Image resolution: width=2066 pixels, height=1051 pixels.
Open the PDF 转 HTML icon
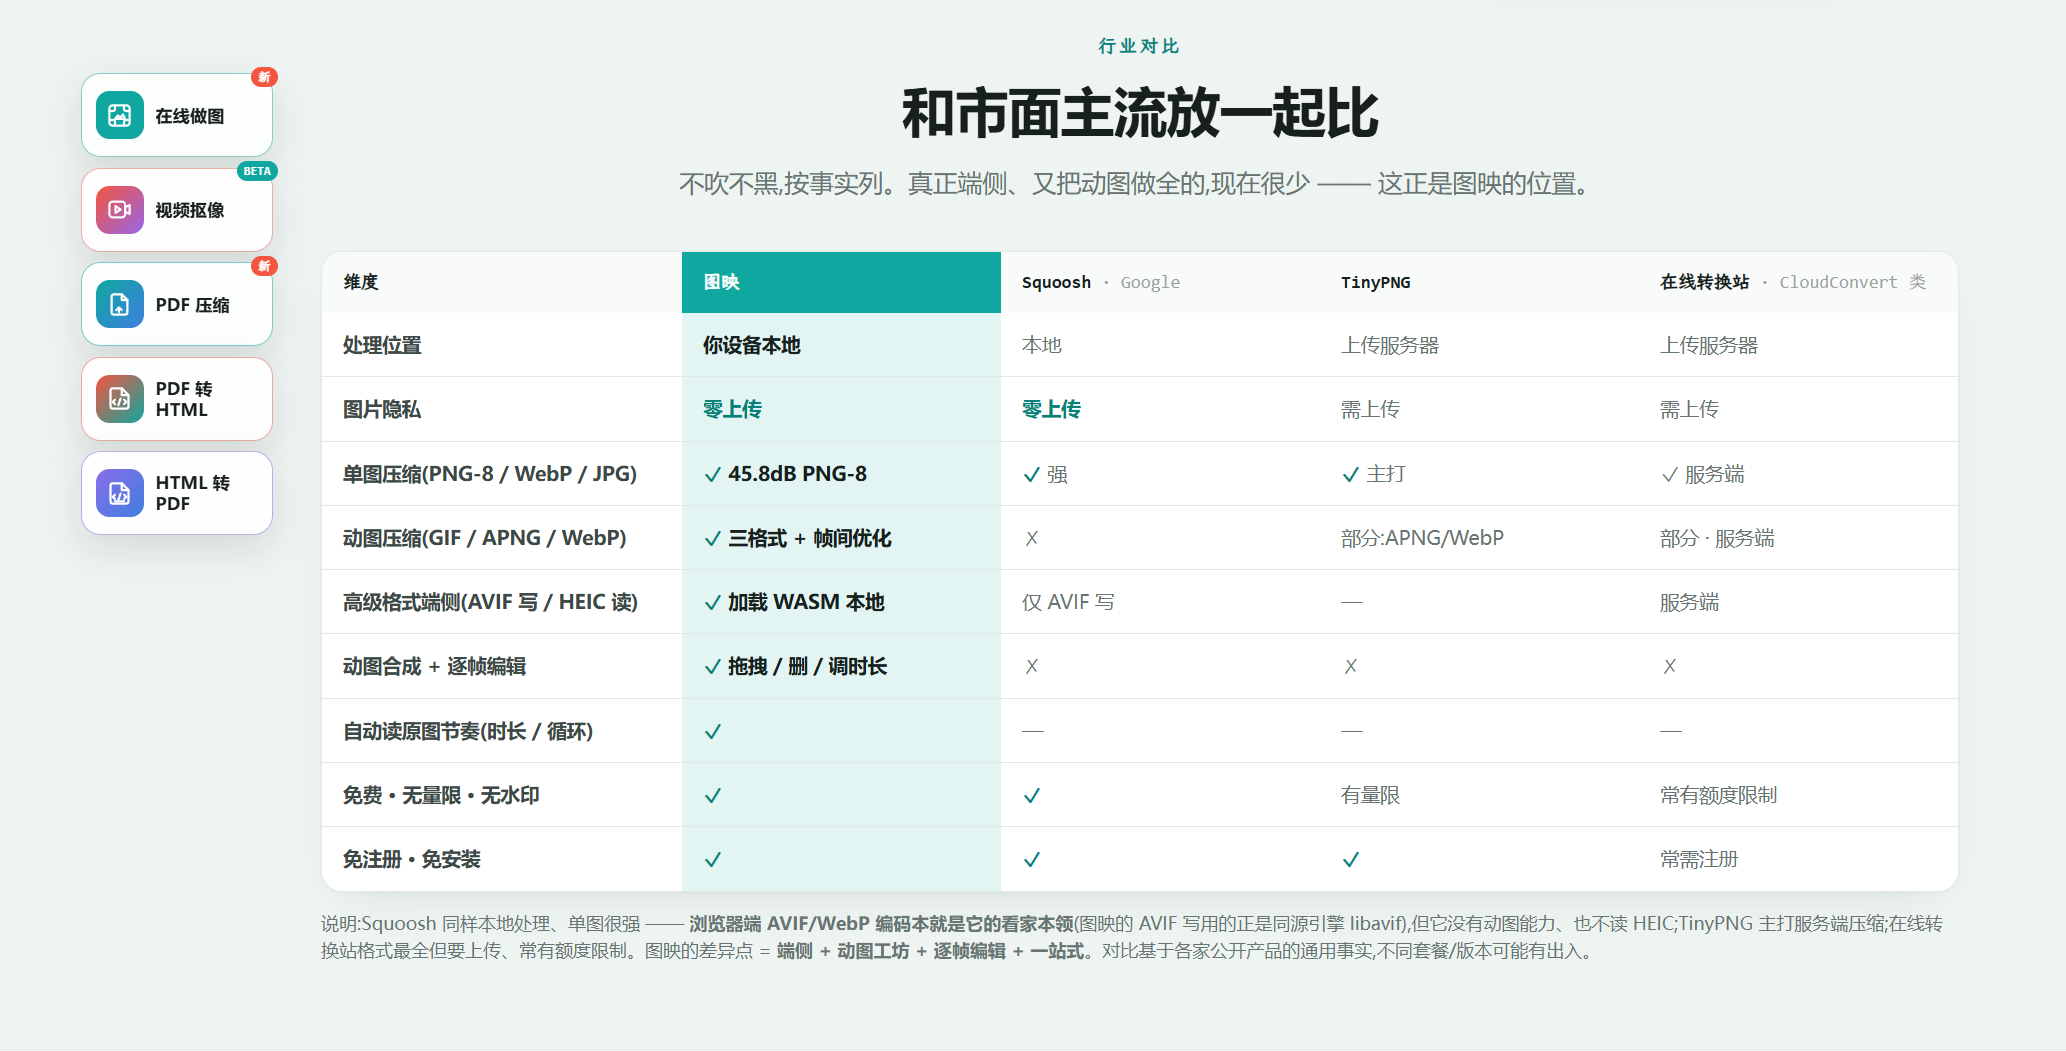pyautogui.click(x=120, y=399)
